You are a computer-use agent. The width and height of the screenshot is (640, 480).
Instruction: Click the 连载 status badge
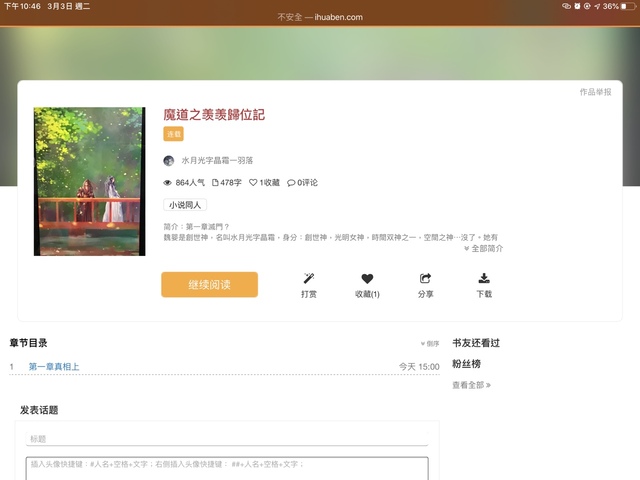tap(173, 134)
